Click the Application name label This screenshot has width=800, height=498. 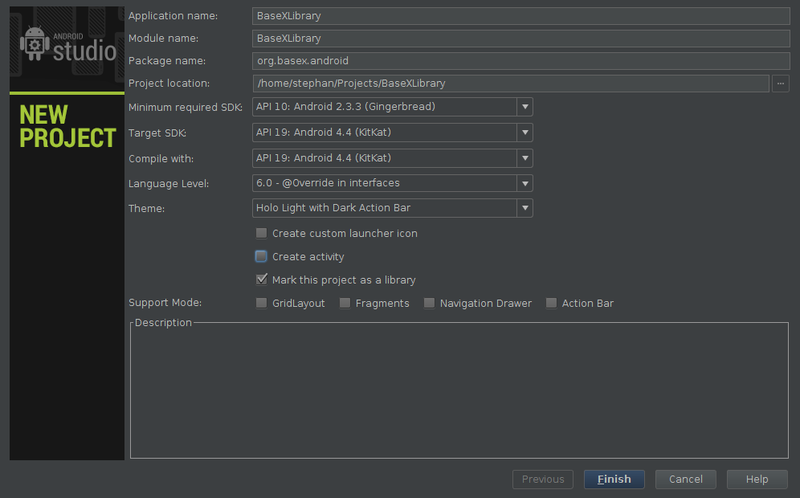click(173, 16)
